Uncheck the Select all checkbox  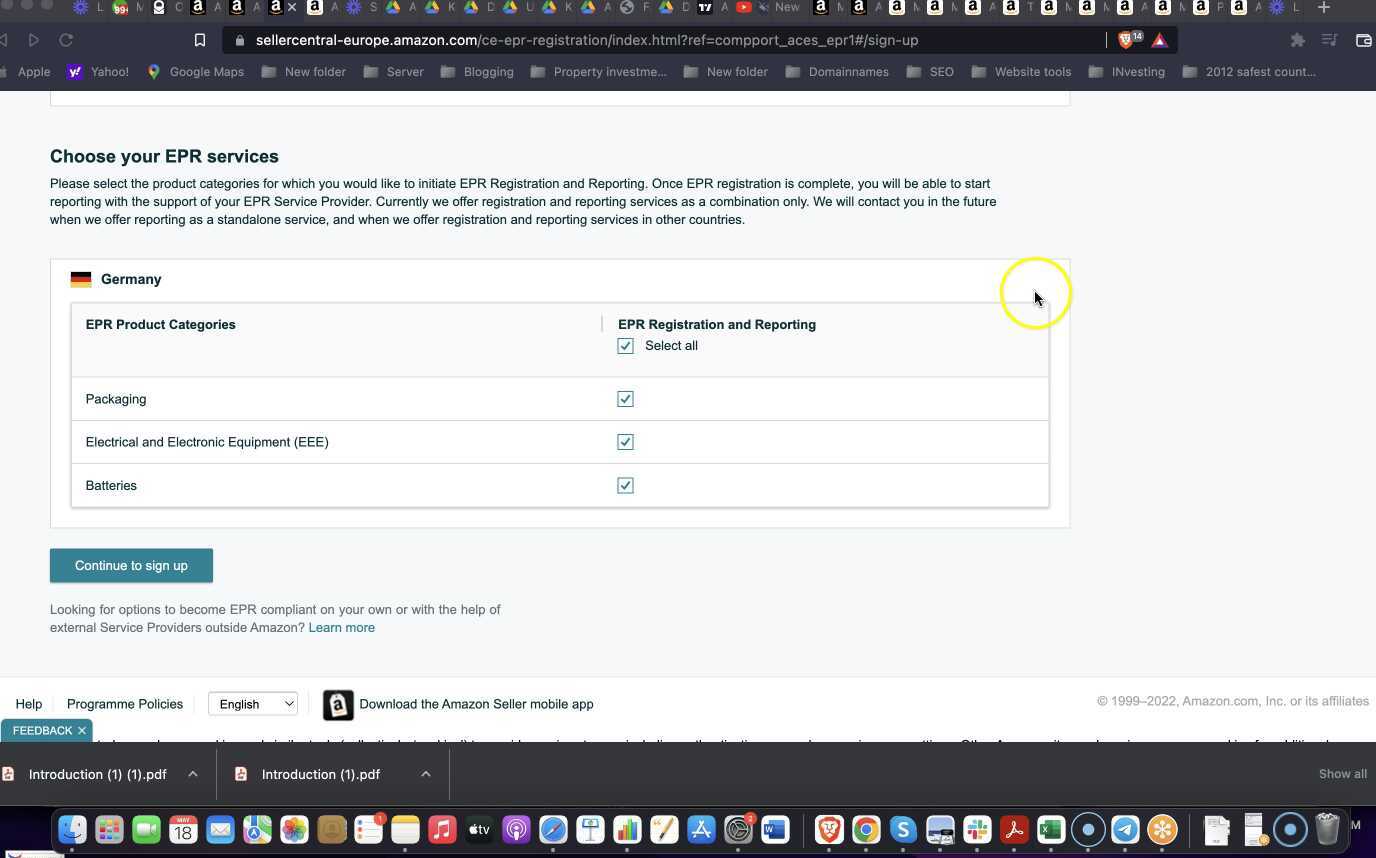coord(626,346)
